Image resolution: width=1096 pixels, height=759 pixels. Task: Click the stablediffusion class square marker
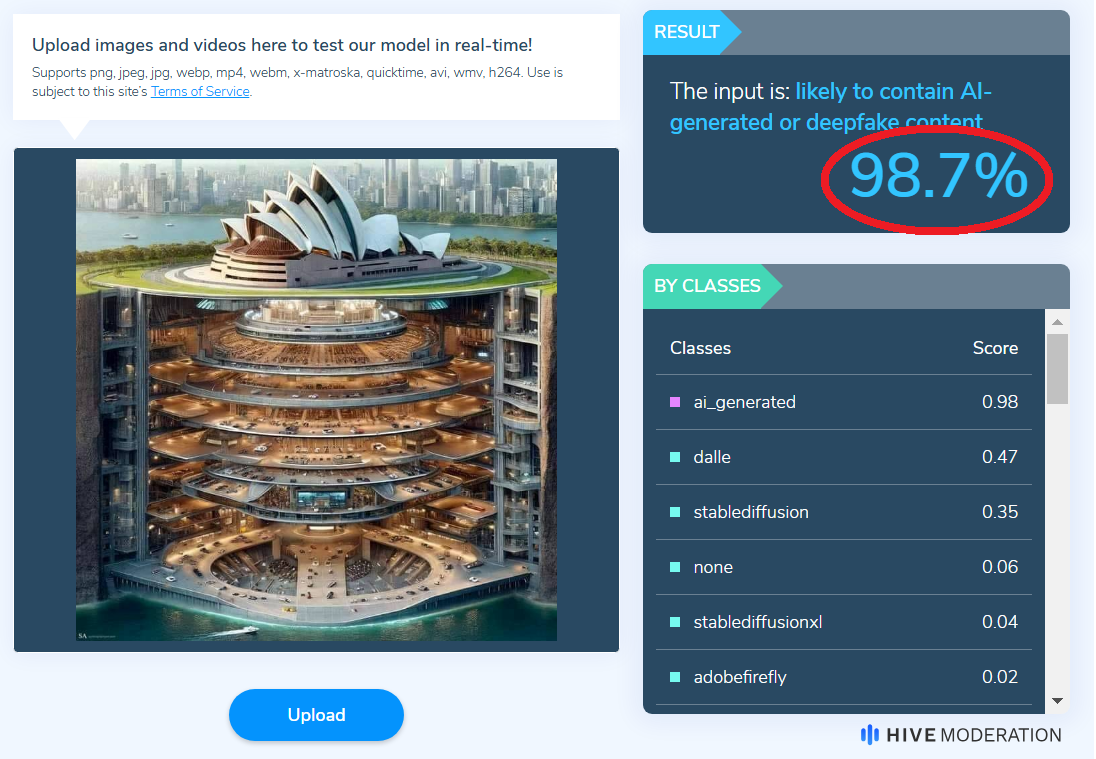coord(675,512)
